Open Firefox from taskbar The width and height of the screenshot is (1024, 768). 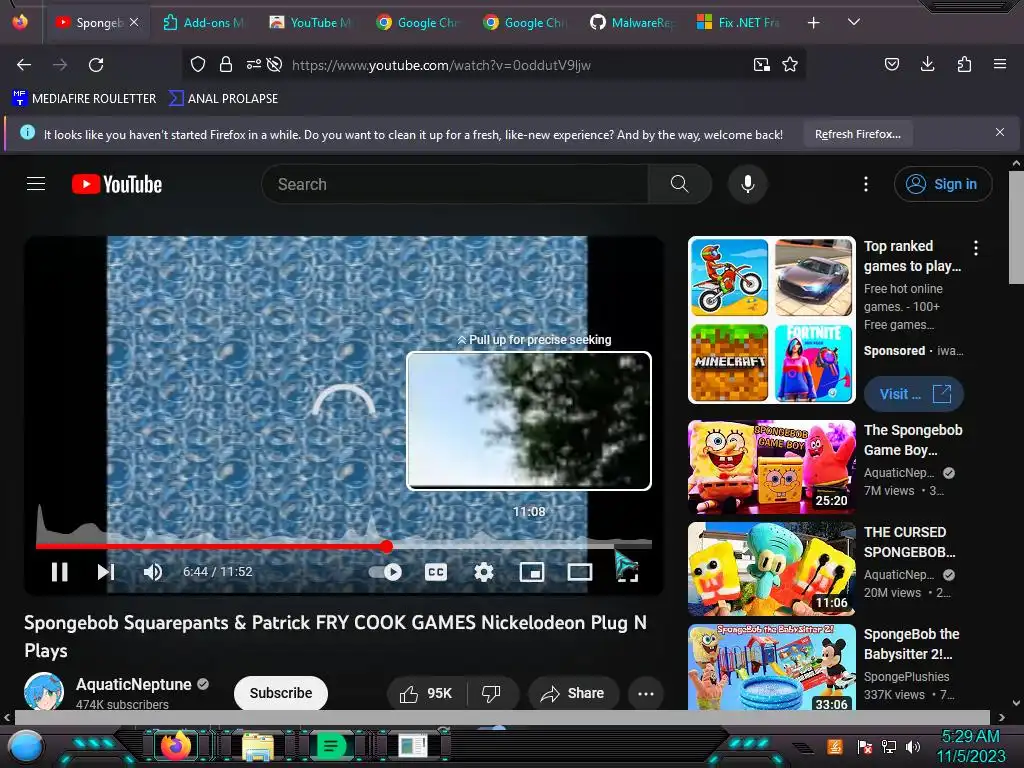[x=176, y=746]
